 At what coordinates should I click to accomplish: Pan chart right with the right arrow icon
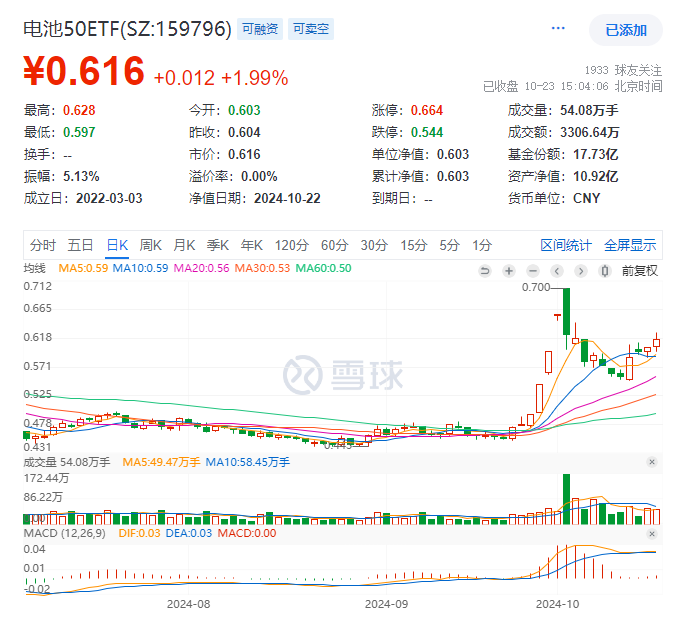pos(581,271)
